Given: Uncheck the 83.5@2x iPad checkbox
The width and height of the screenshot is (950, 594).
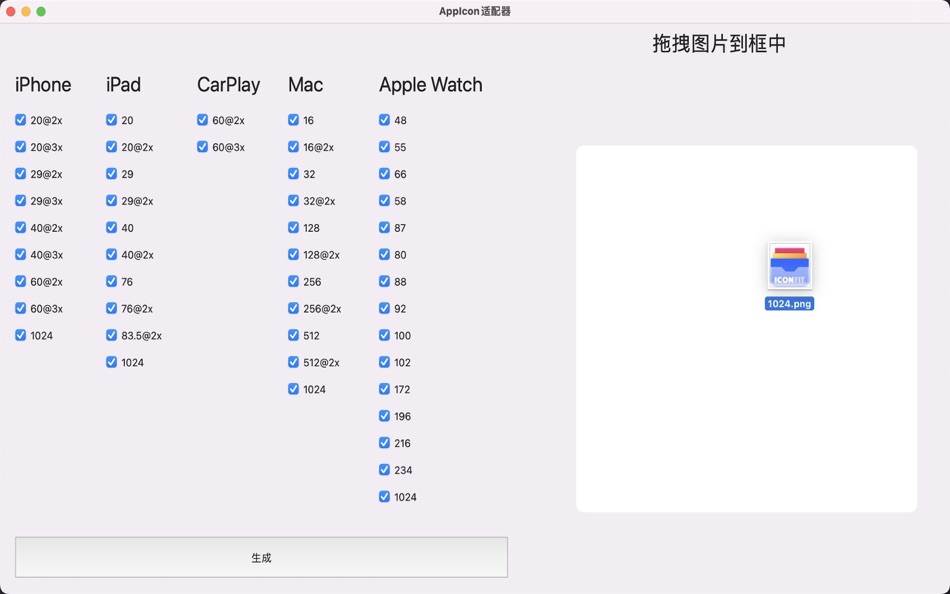Looking at the screenshot, I should click(111, 335).
